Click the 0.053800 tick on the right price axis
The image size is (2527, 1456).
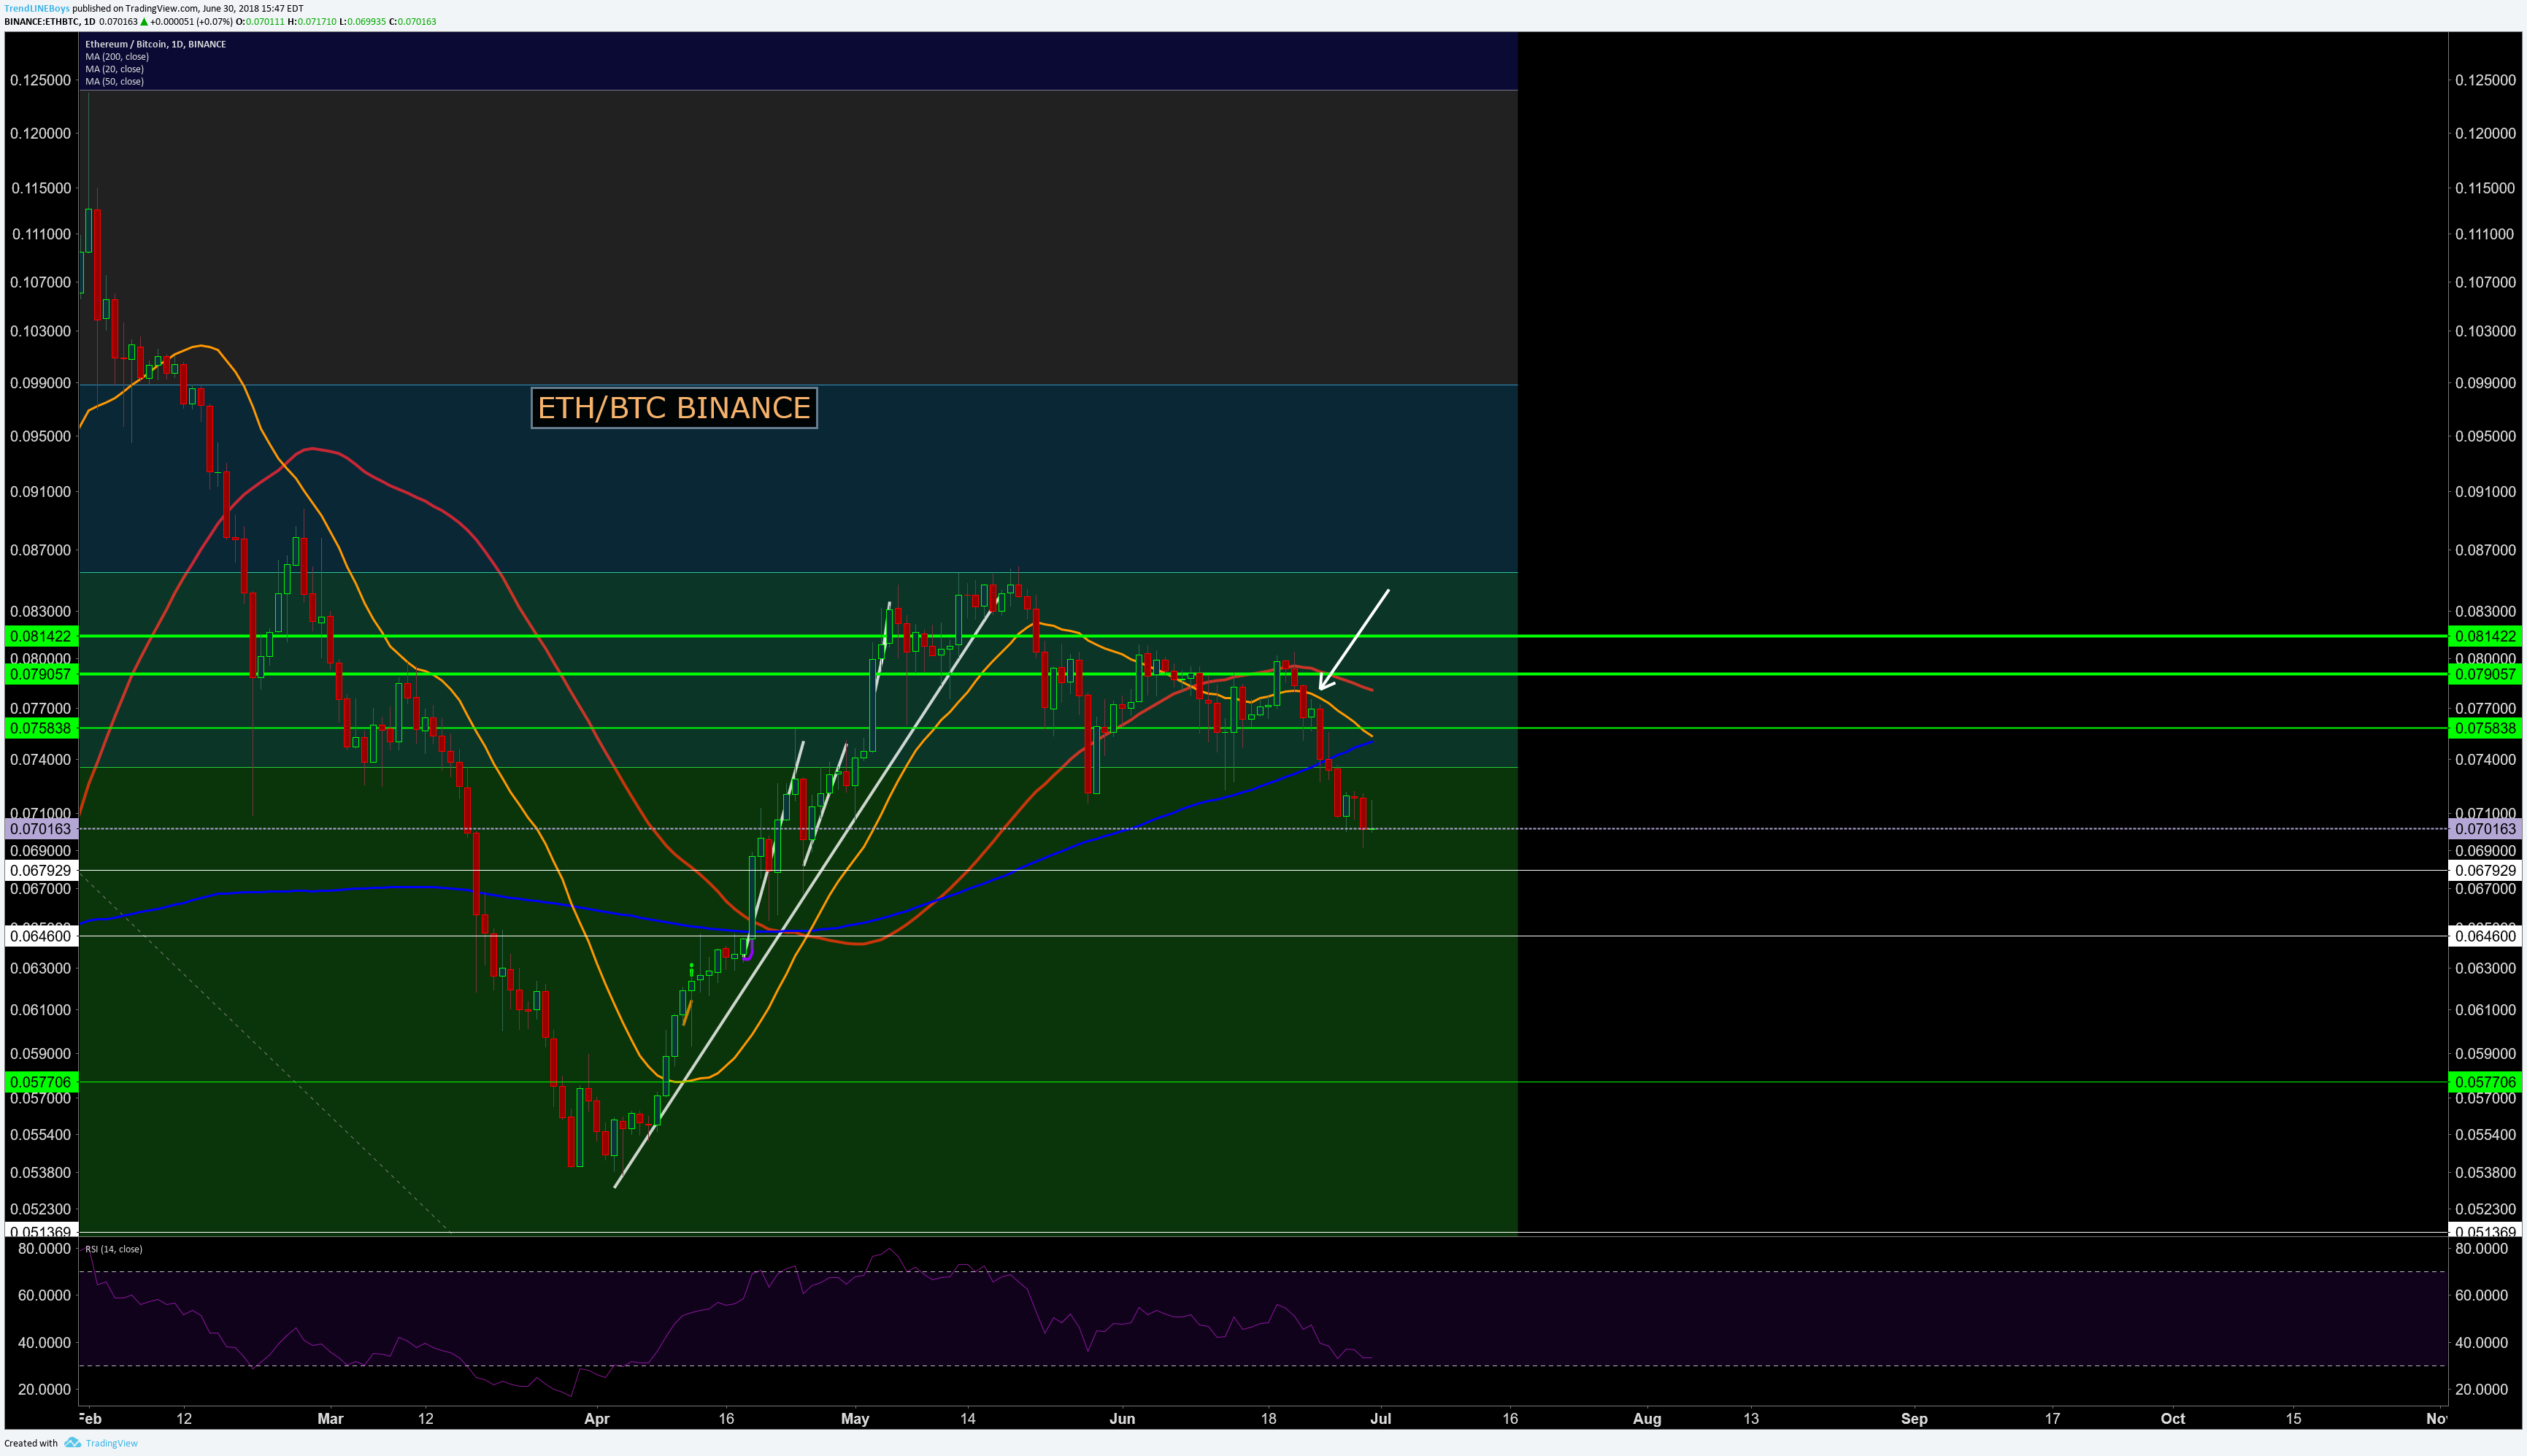pyautogui.click(x=2486, y=1173)
